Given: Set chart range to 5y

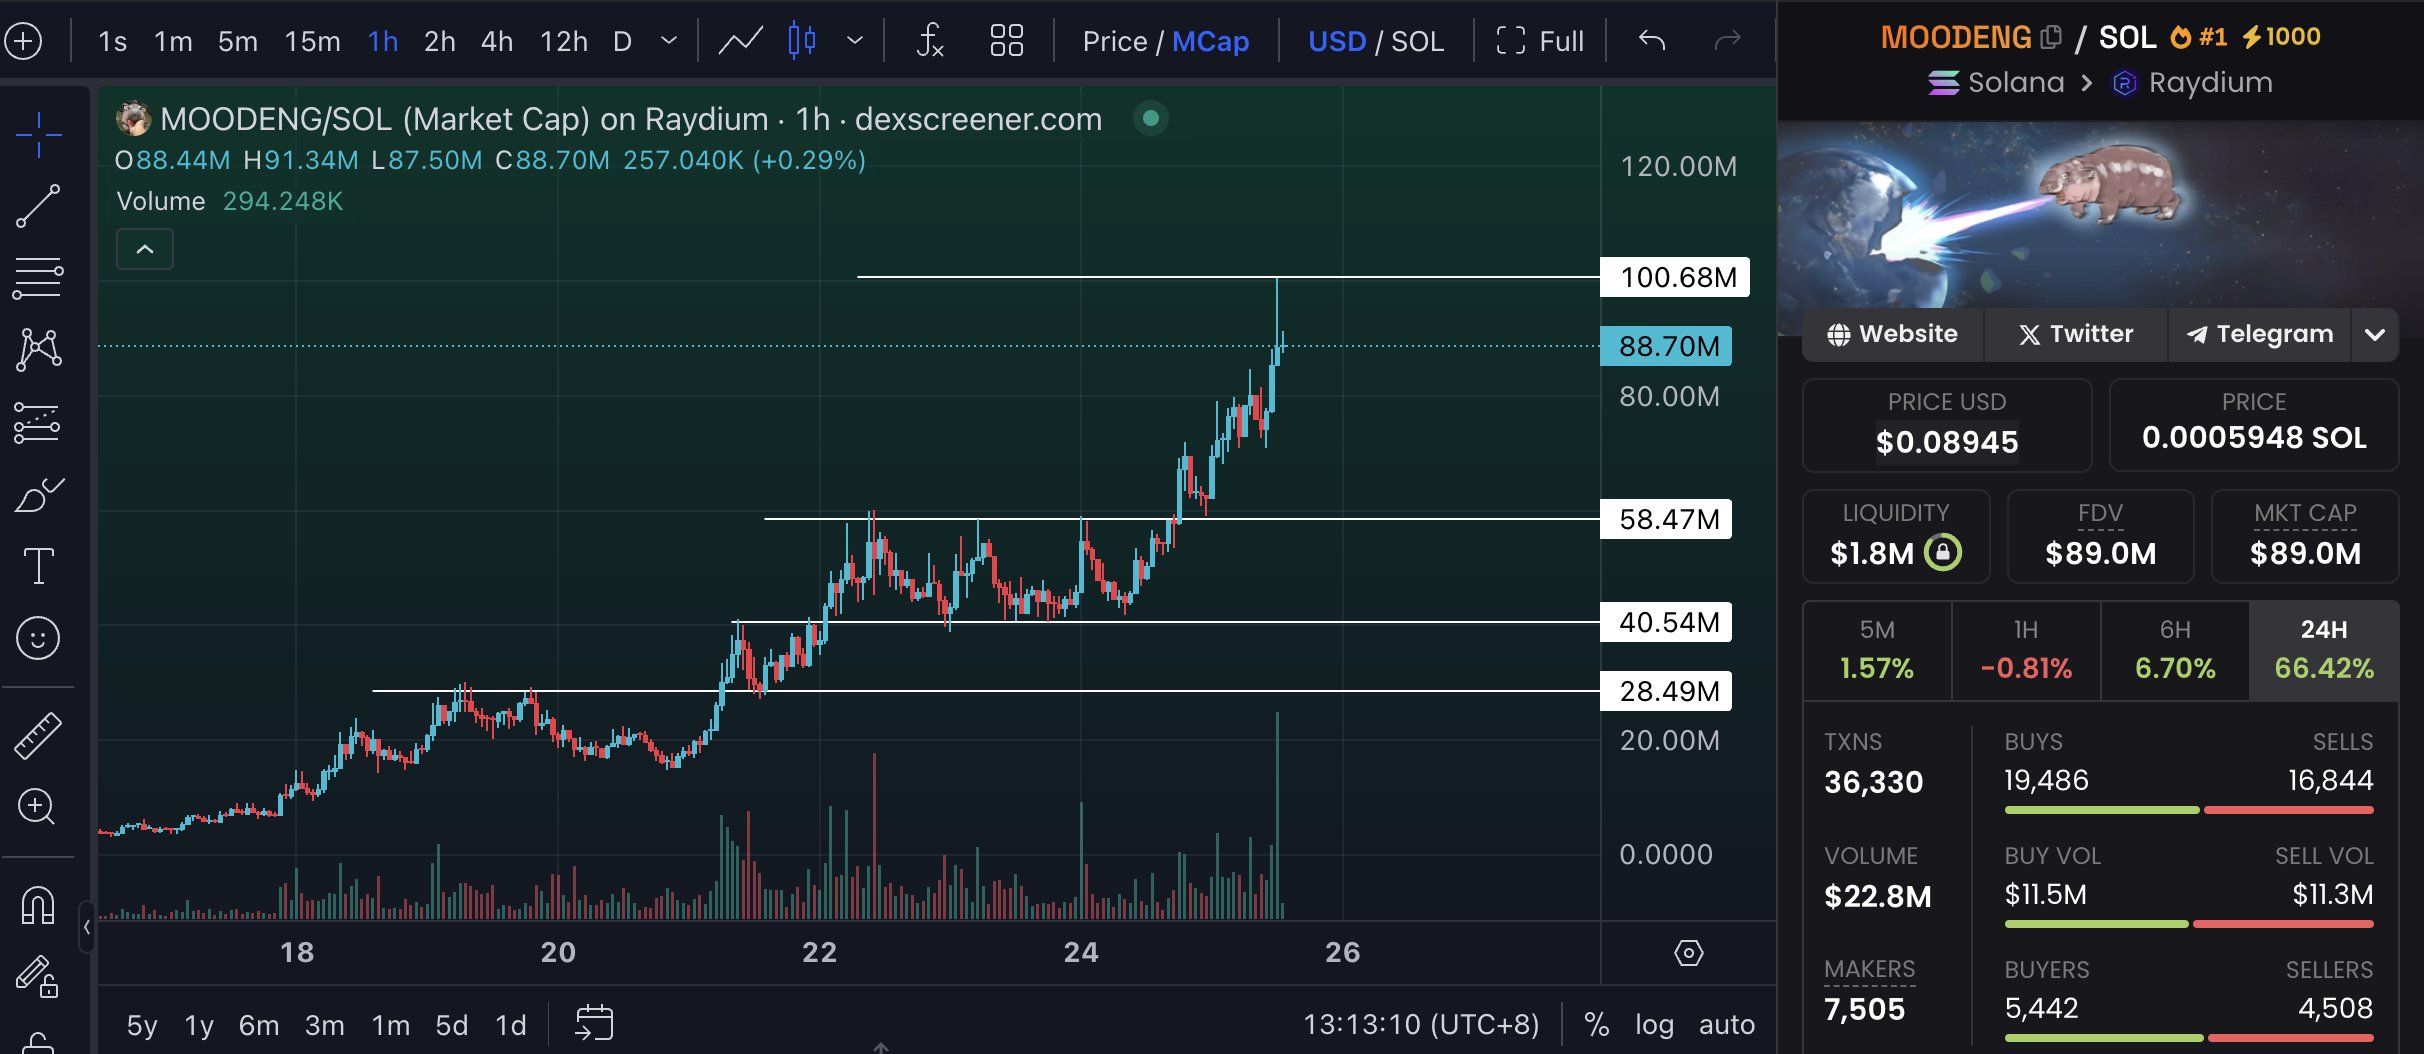Looking at the screenshot, I should (x=142, y=1025).
